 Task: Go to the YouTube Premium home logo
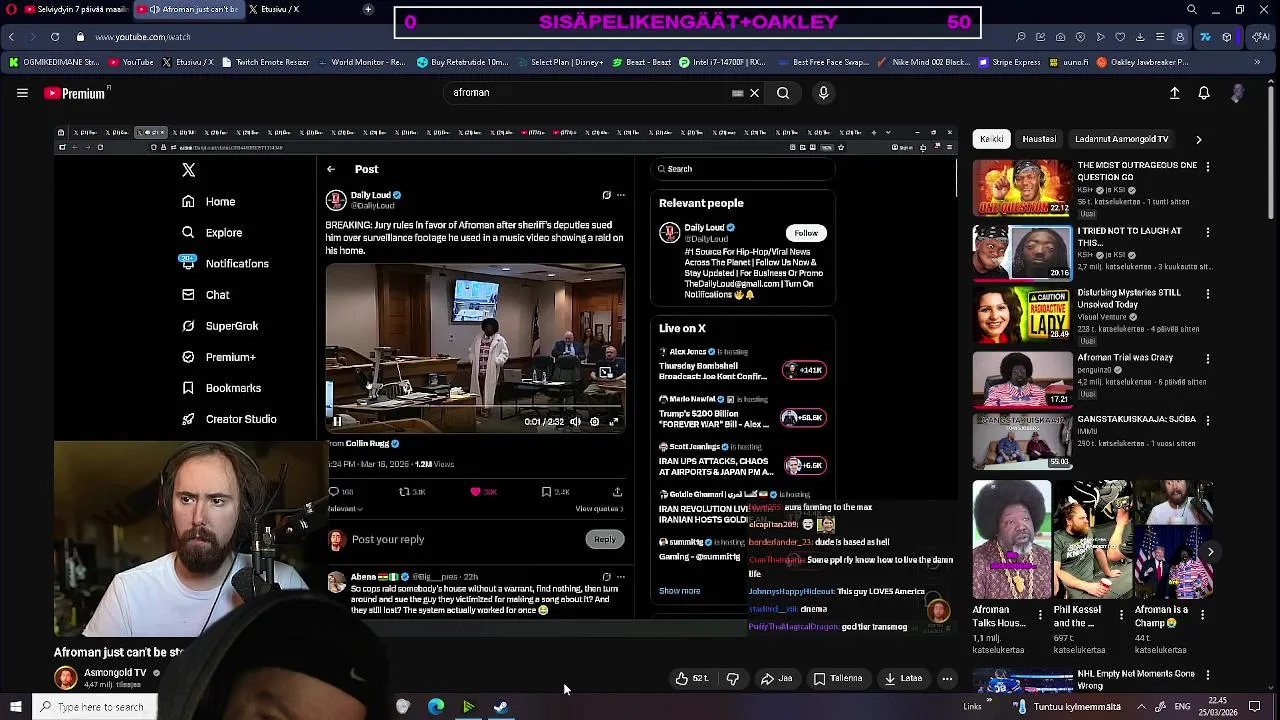click(76, 93)
